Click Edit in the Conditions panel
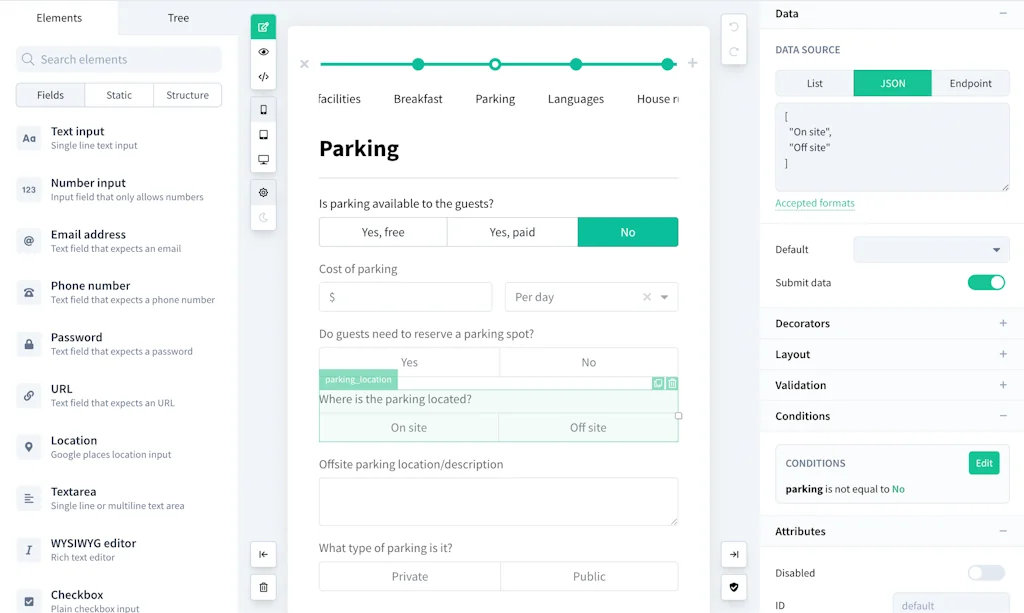Image resolution: width=1024 pixels, height=613 pixels. [983, 463]
